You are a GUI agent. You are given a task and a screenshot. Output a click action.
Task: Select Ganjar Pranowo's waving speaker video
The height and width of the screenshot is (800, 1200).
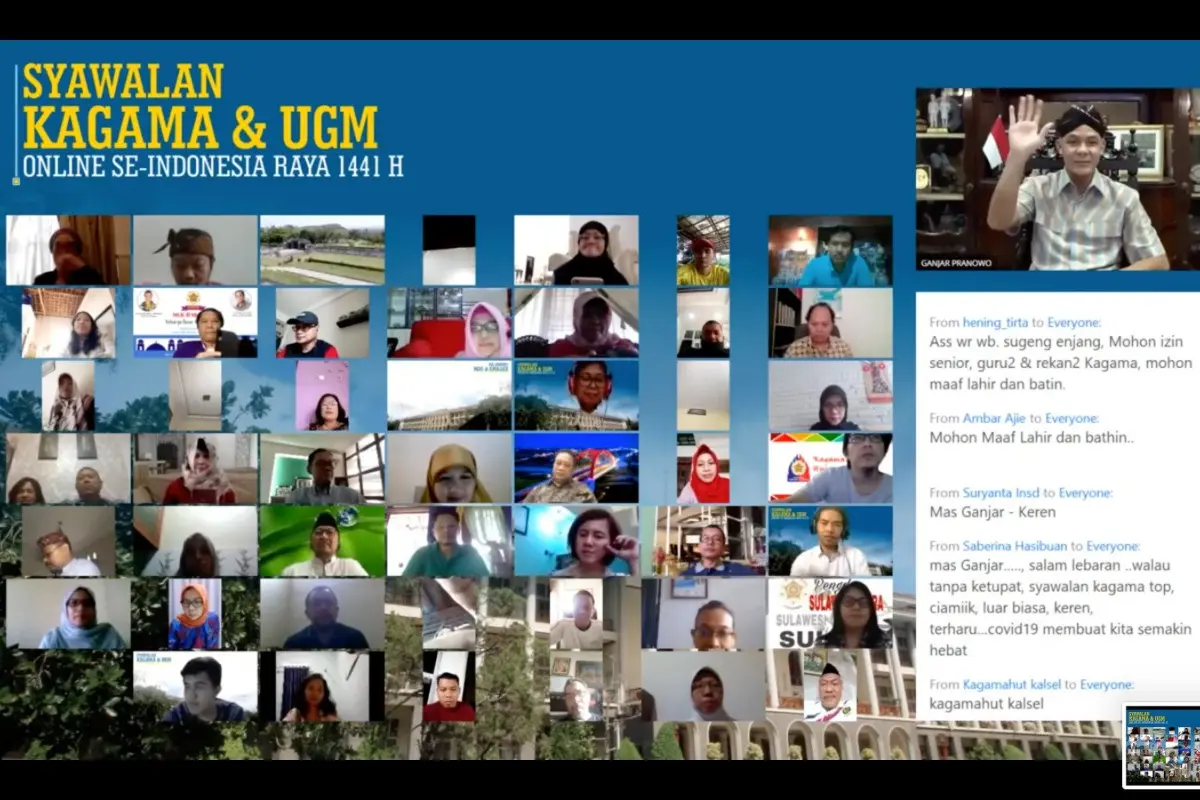1057,179
